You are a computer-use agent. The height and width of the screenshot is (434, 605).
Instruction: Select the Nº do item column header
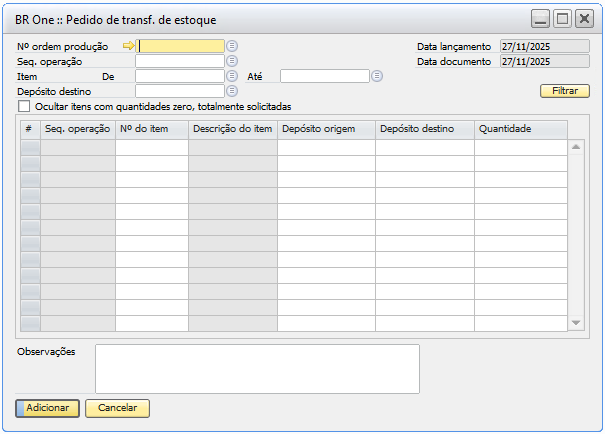[151, 129]
